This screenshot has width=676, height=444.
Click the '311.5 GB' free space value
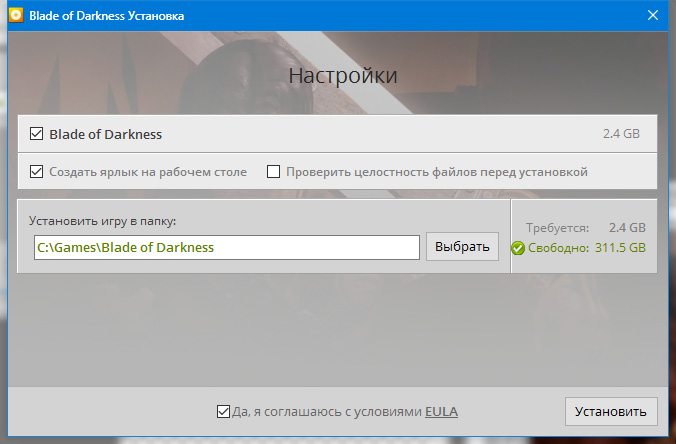(x=620, y=248)
